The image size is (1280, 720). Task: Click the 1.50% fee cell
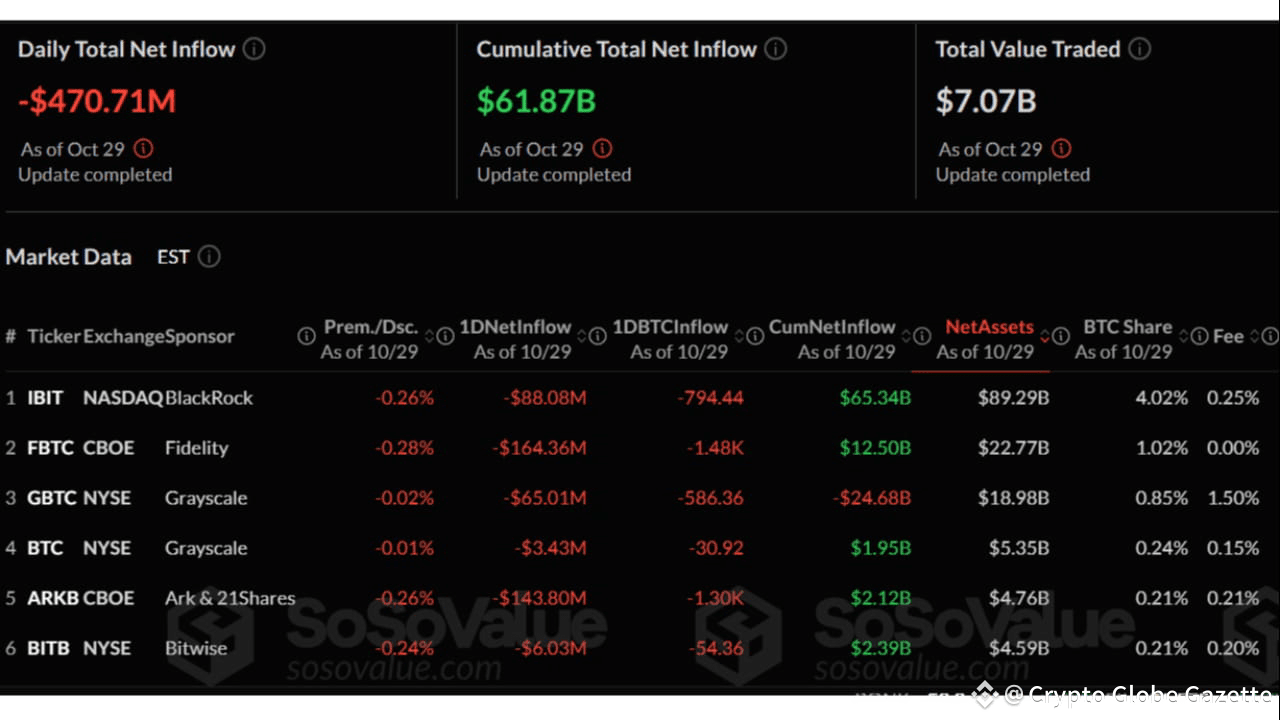(x=1233, y=498)
